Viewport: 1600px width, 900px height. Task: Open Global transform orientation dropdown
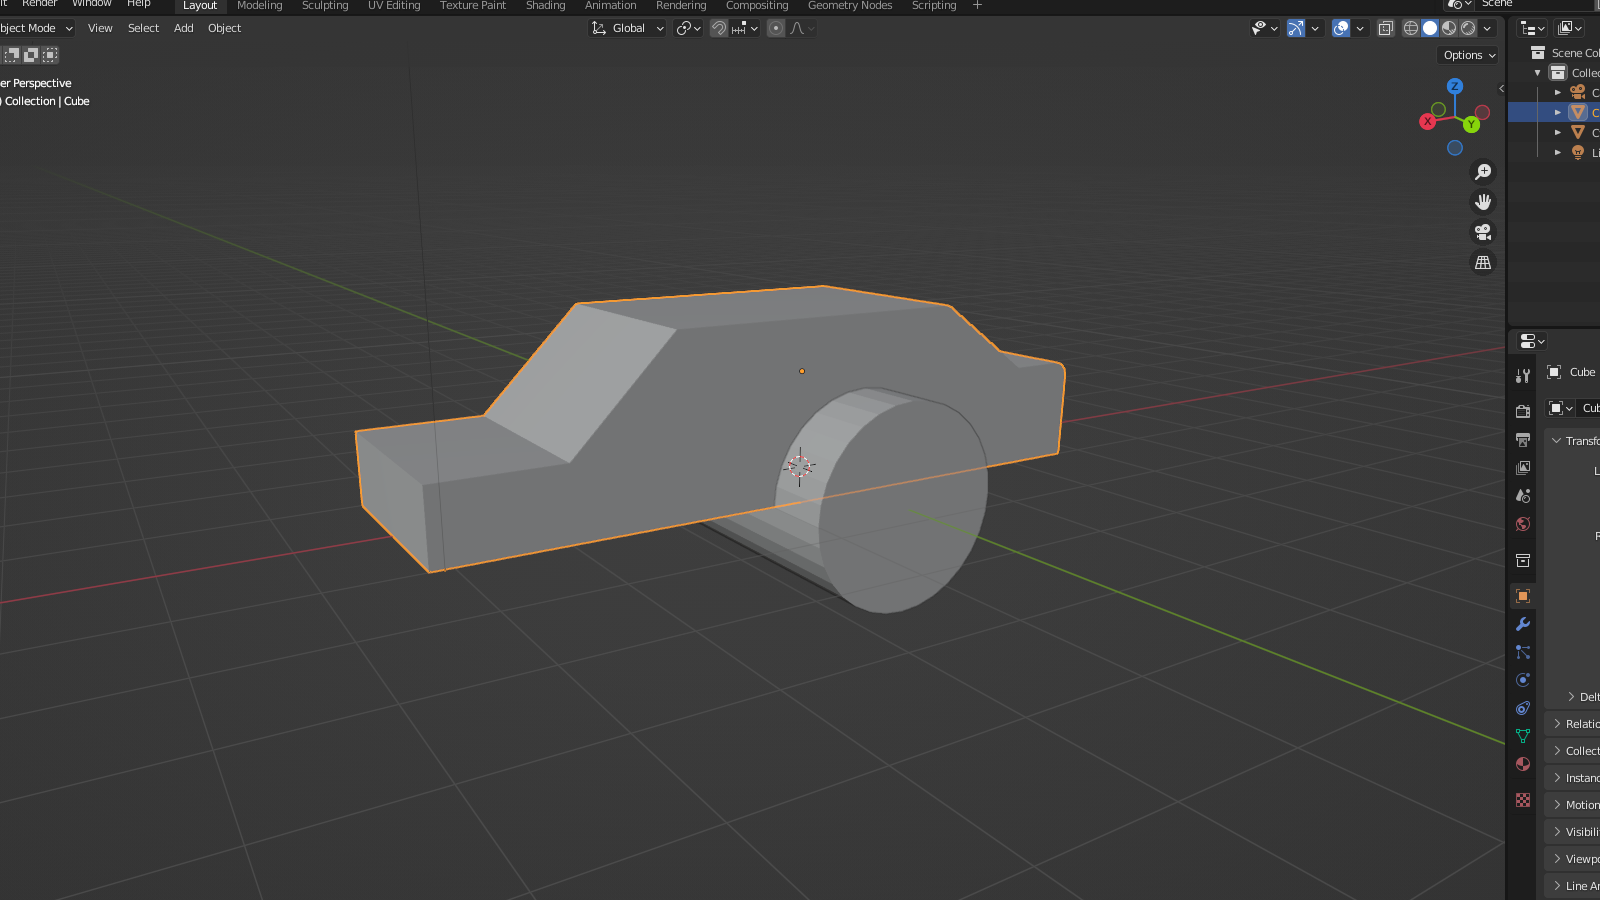tap(628, 28)
